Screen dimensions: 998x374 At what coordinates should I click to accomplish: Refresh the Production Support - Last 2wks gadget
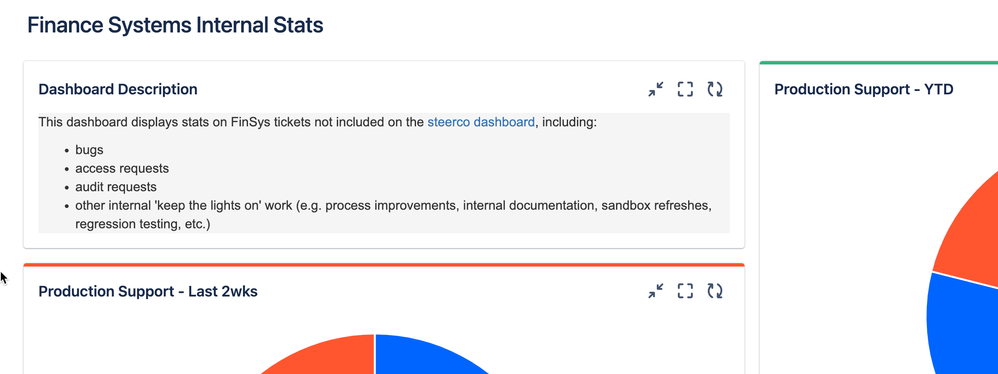(x=715, y=291)
